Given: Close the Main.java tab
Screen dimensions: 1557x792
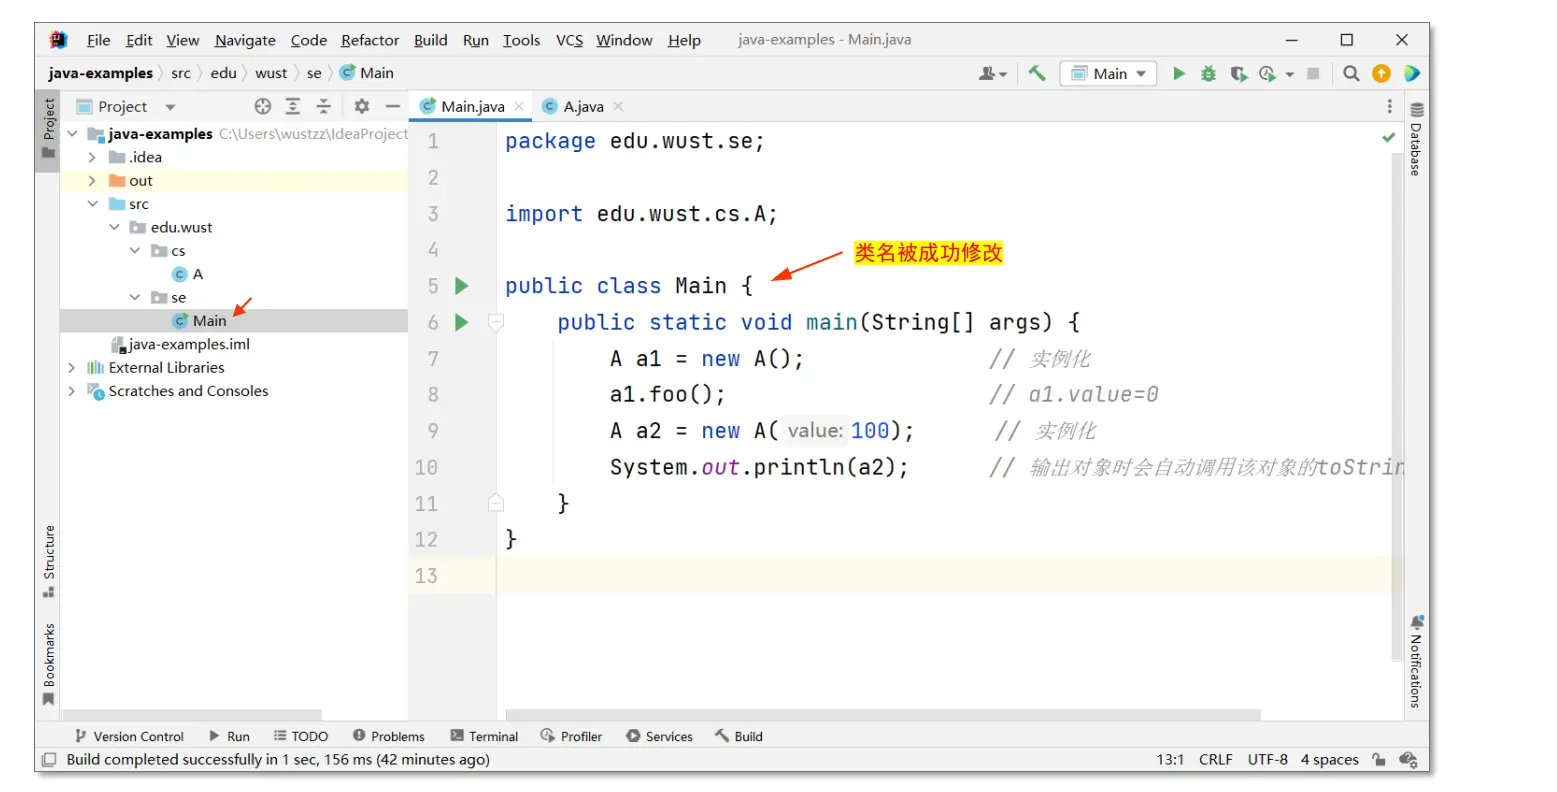Looking at the screenshot, I should point(519,106).
